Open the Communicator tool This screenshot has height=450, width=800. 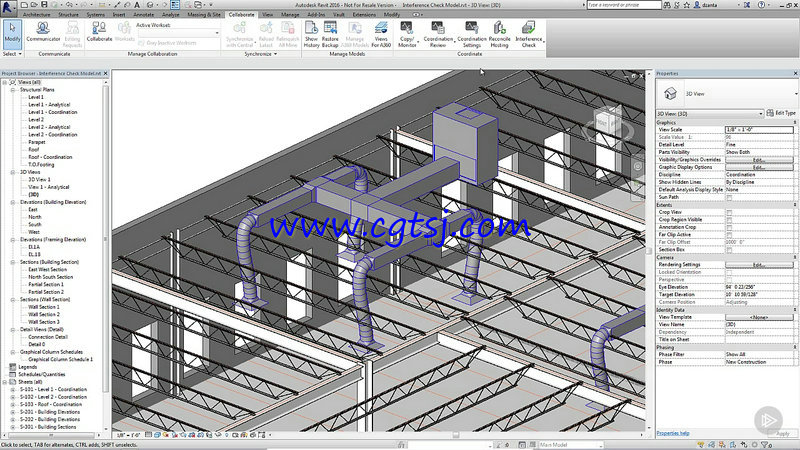pyautogui.click(x=43, y=32)
